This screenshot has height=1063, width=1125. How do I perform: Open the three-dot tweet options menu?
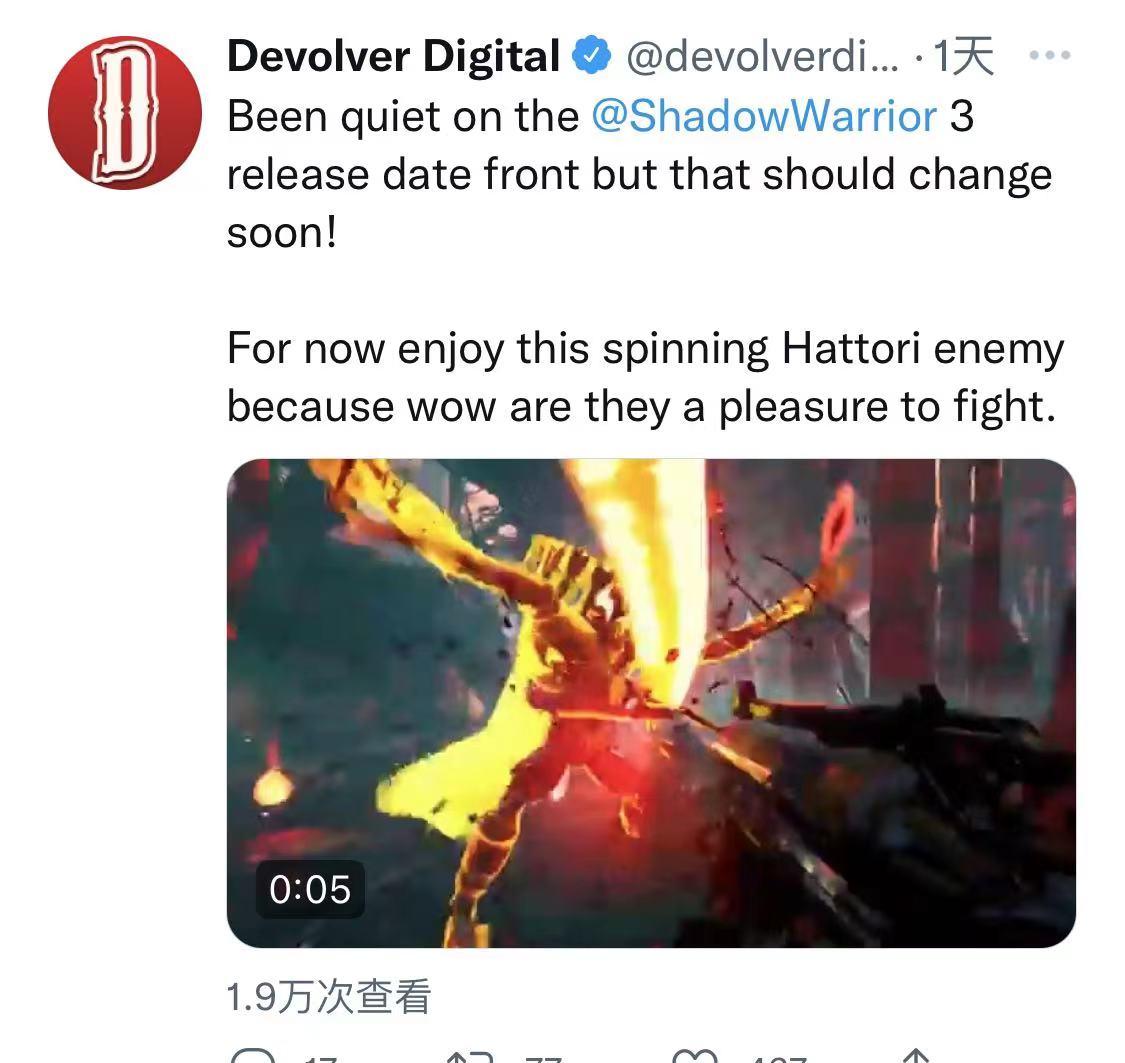click(1050, 55)
